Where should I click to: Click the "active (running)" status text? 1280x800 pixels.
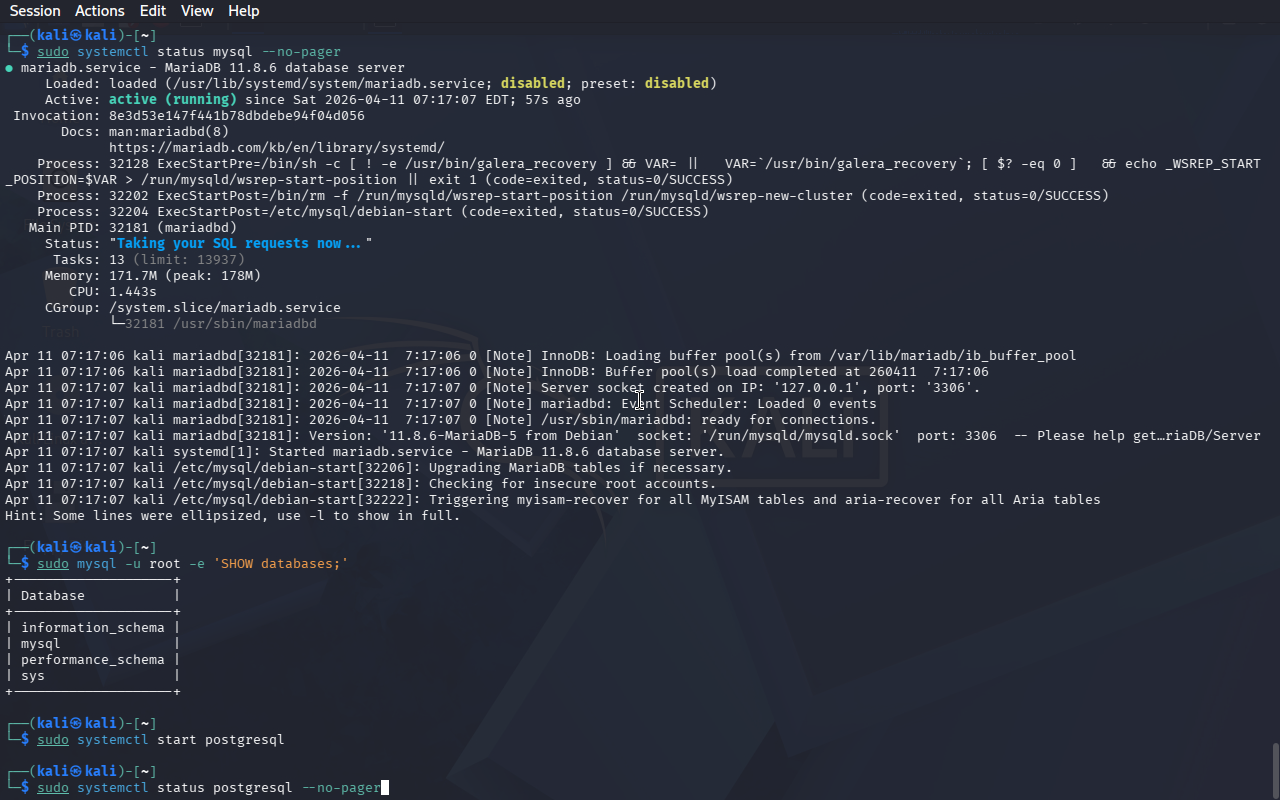[172, 99]
